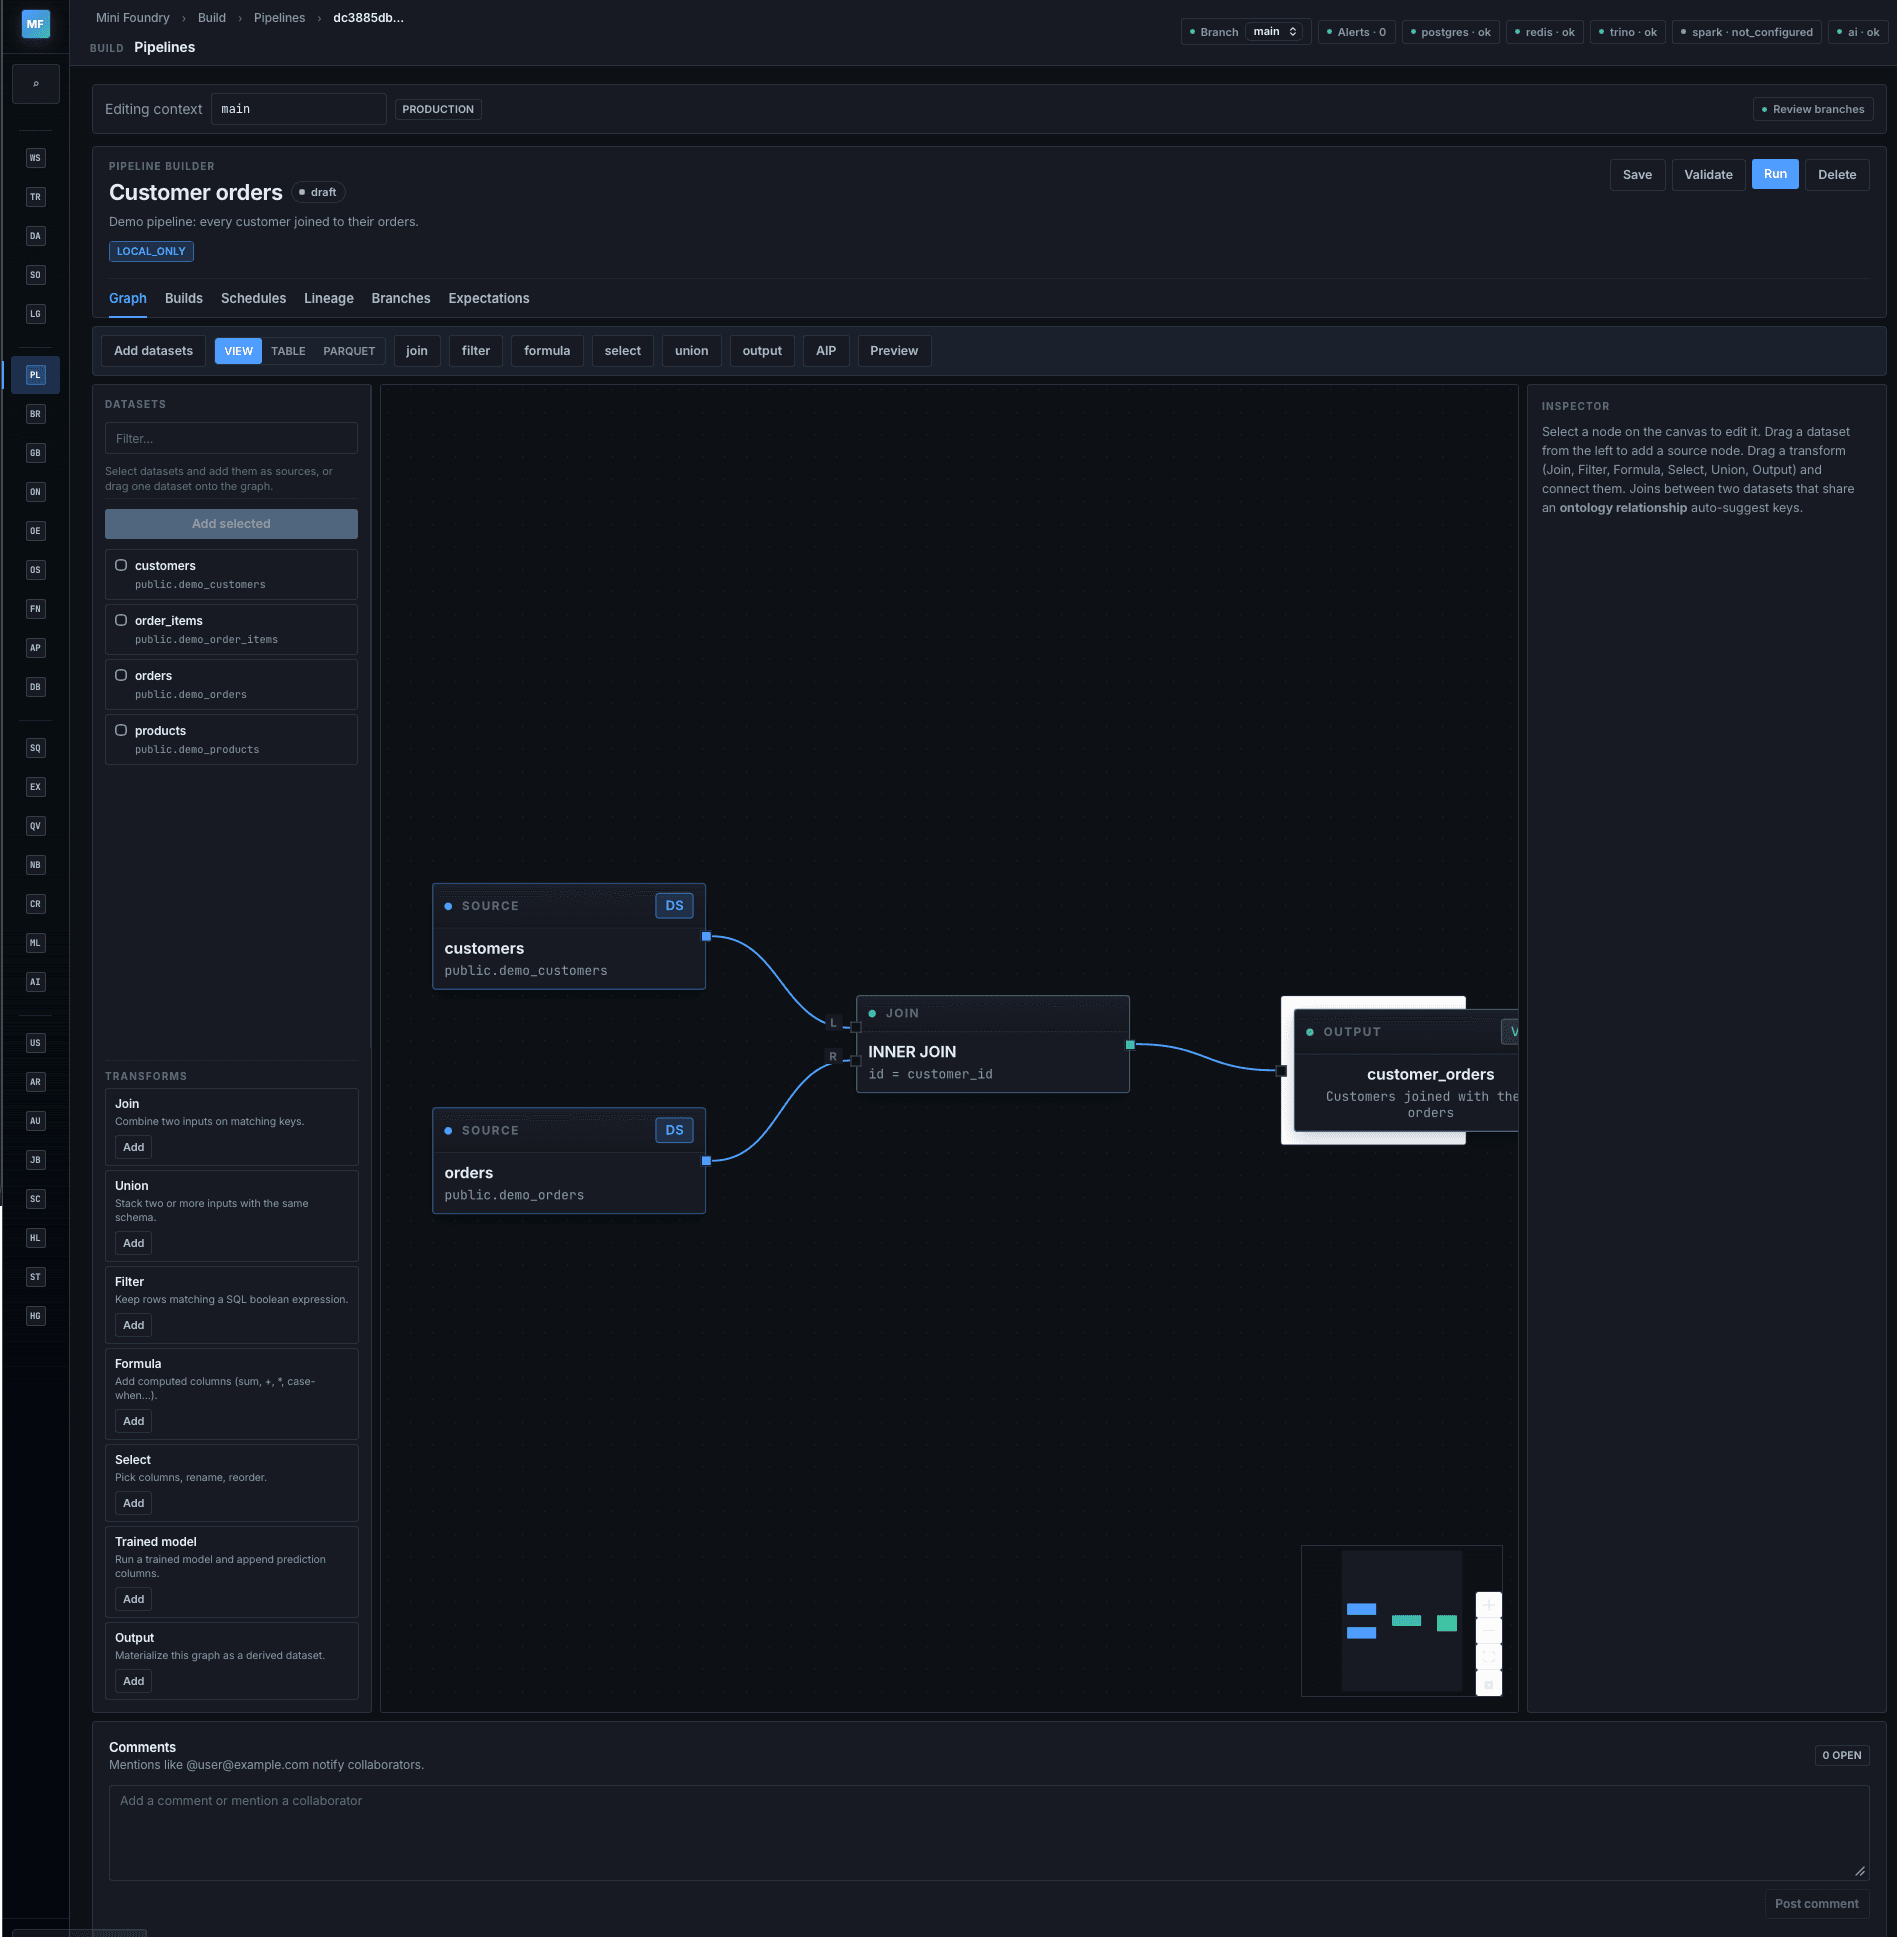Focus the datasets Filter field
Image resolution: width=1897 pixels, height=1937 pixels.
[231, 438]
